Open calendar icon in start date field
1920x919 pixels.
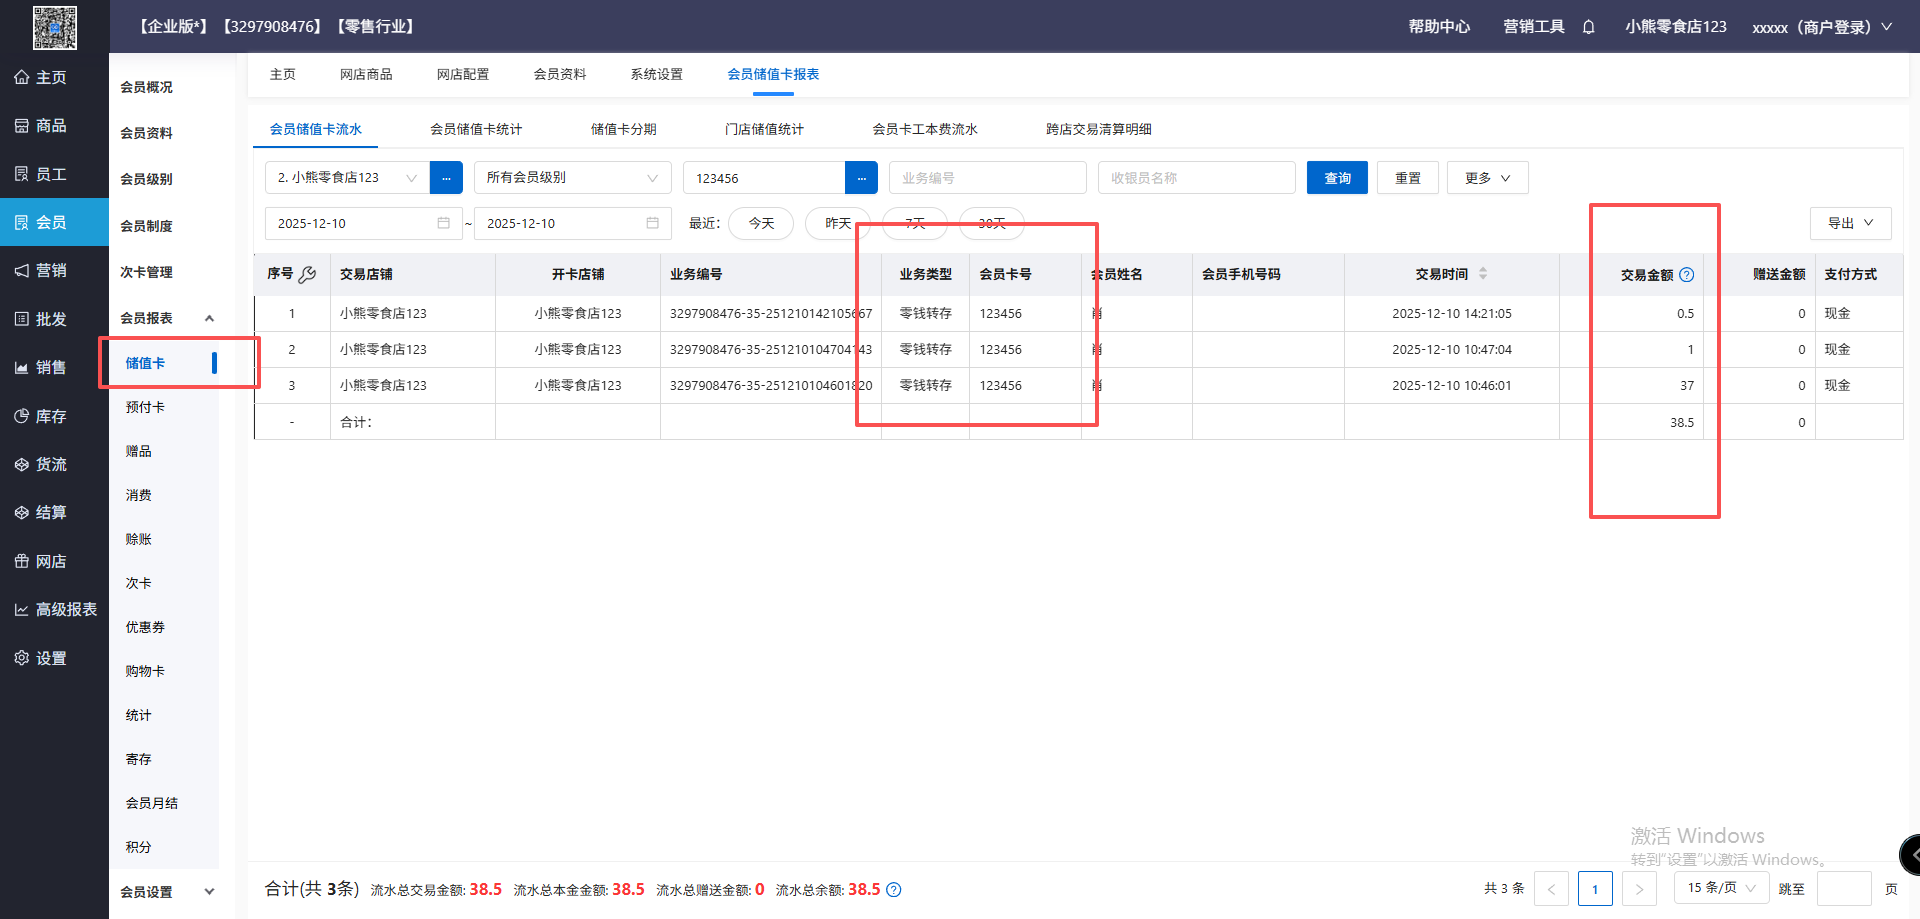click(443, 223)
